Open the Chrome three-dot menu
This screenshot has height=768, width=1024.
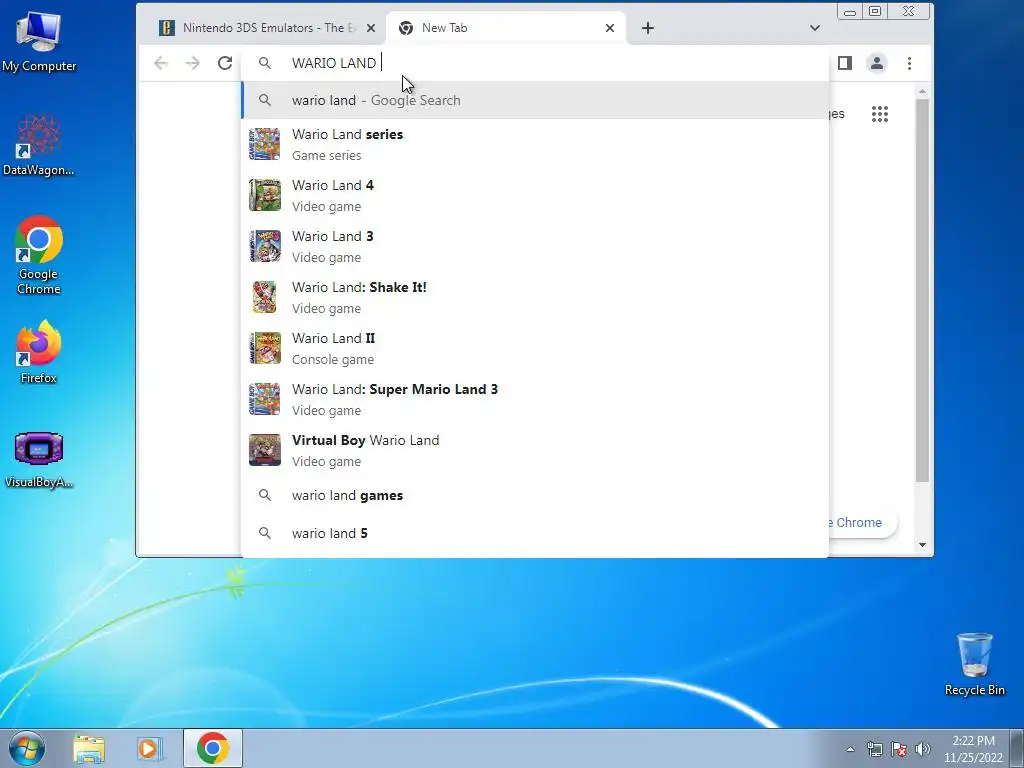pos(909,63)
